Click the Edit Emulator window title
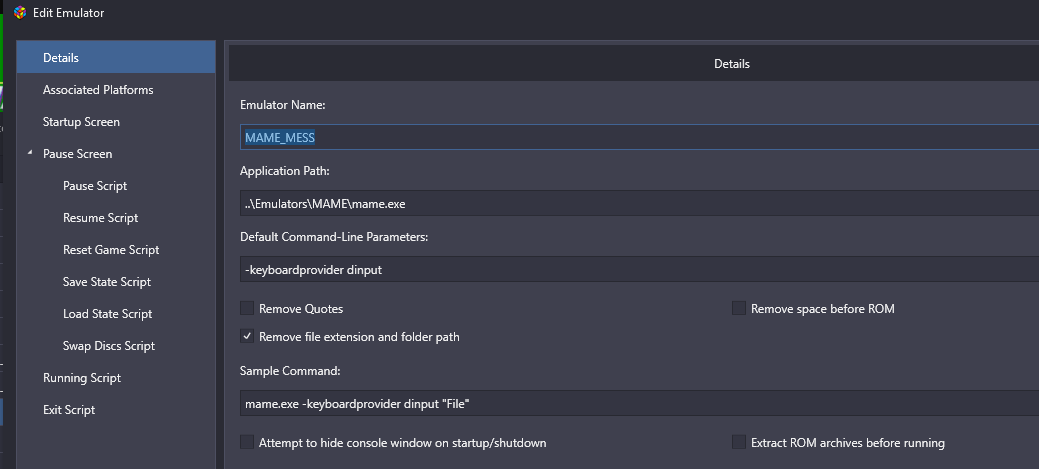 click(x=69, y=13)
